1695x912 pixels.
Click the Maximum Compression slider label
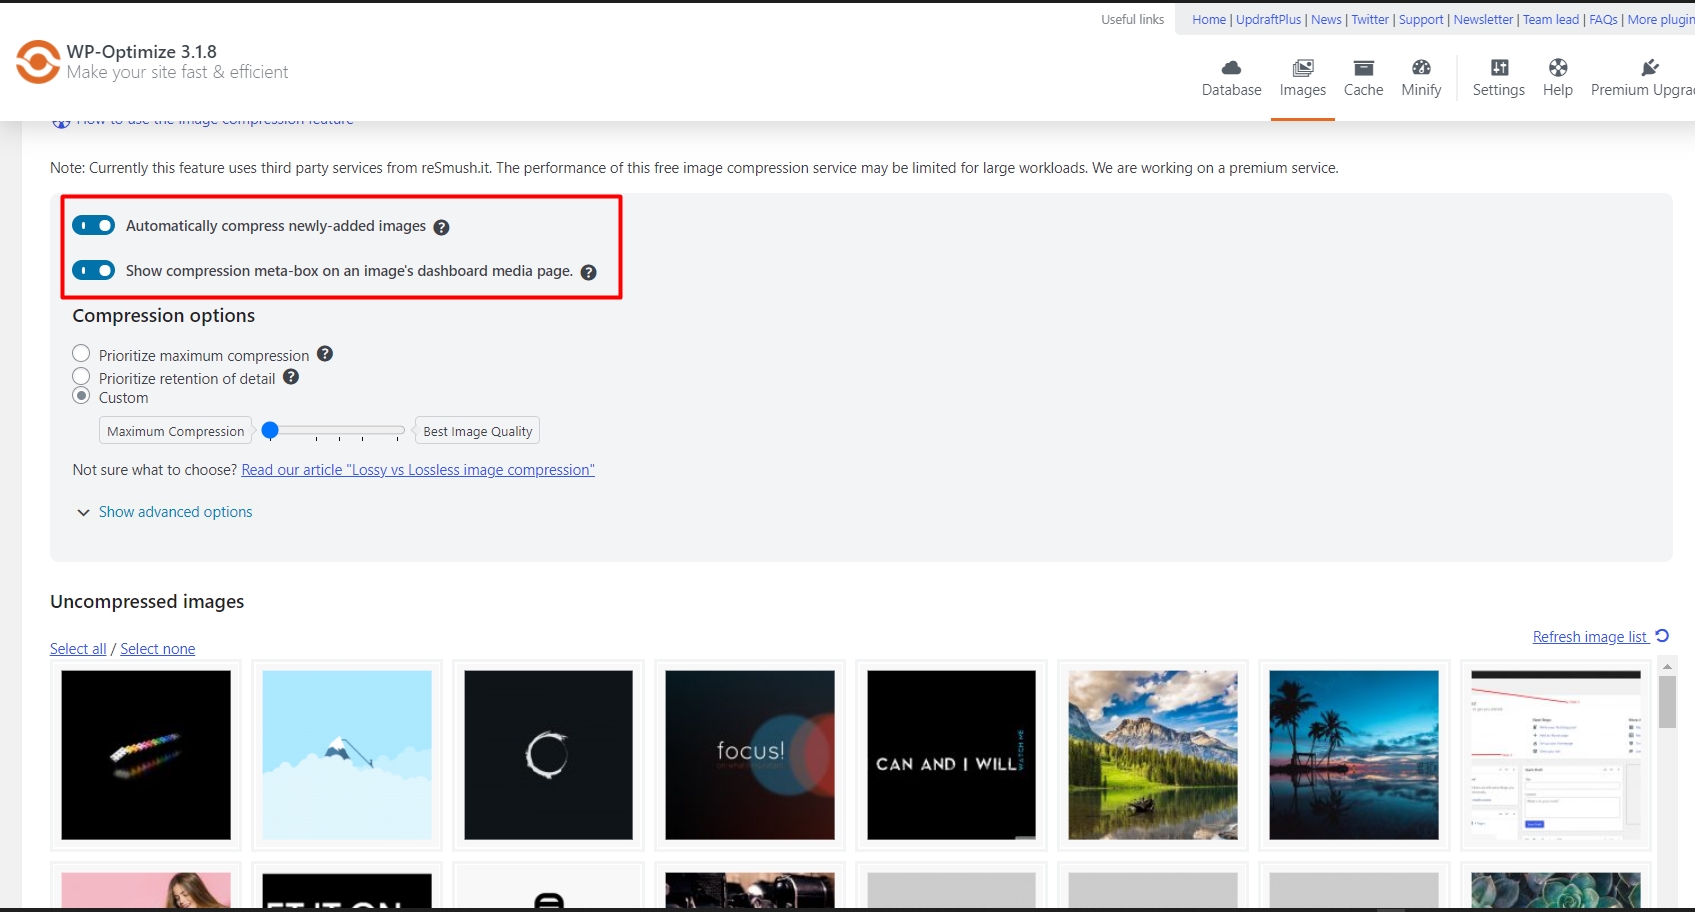tap(175, 431)
